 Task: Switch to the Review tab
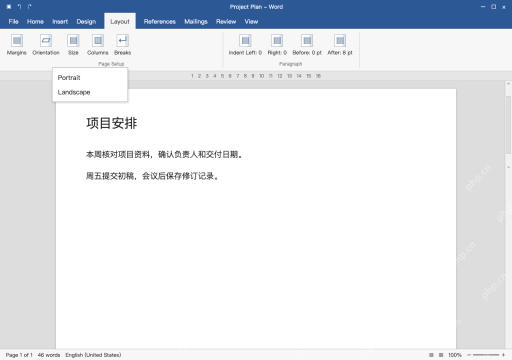pyautogui.click(x=226, y=22)
